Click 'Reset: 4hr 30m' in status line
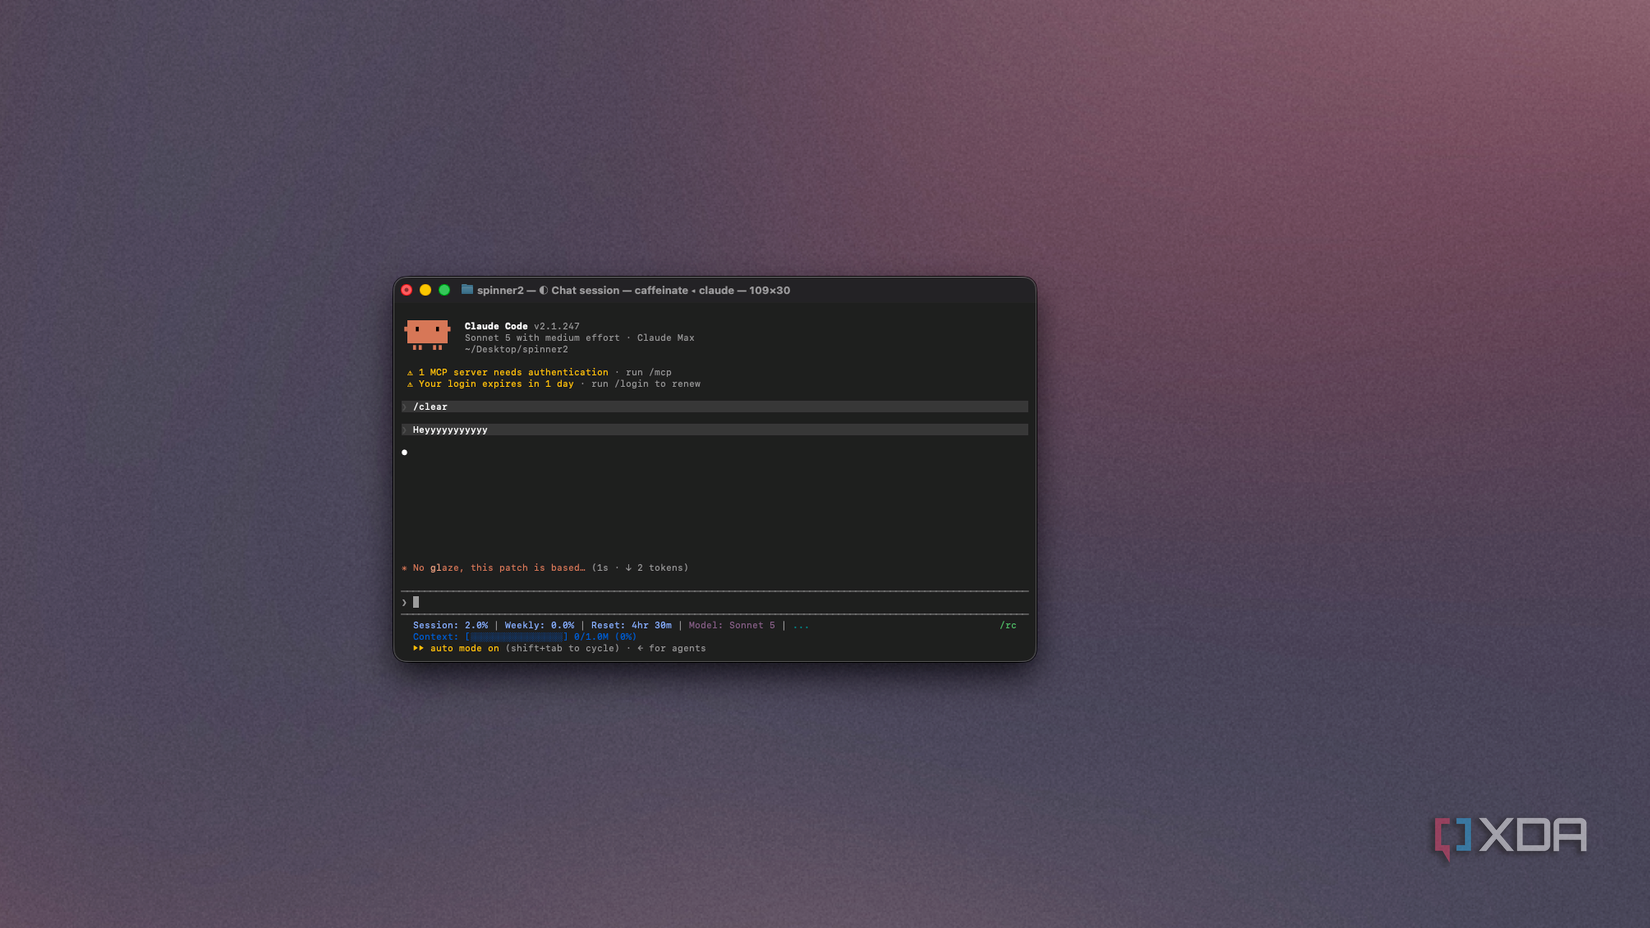The image size is (1650, 928). [631, 626]
